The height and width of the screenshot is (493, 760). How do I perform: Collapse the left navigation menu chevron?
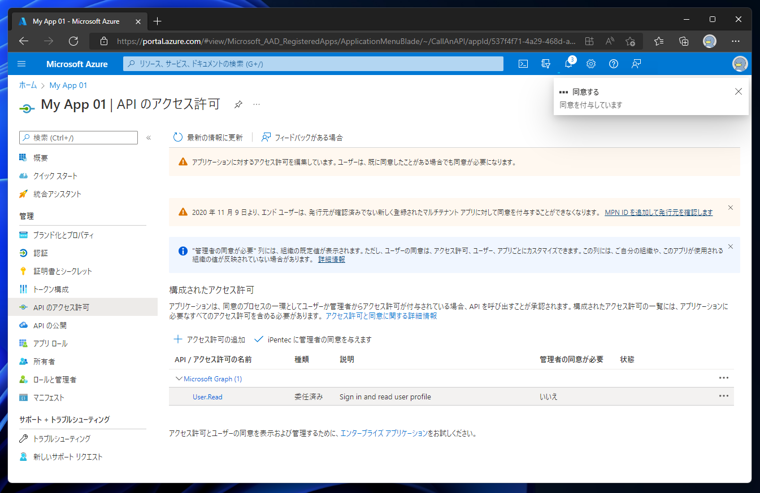[x=148, y=138]
